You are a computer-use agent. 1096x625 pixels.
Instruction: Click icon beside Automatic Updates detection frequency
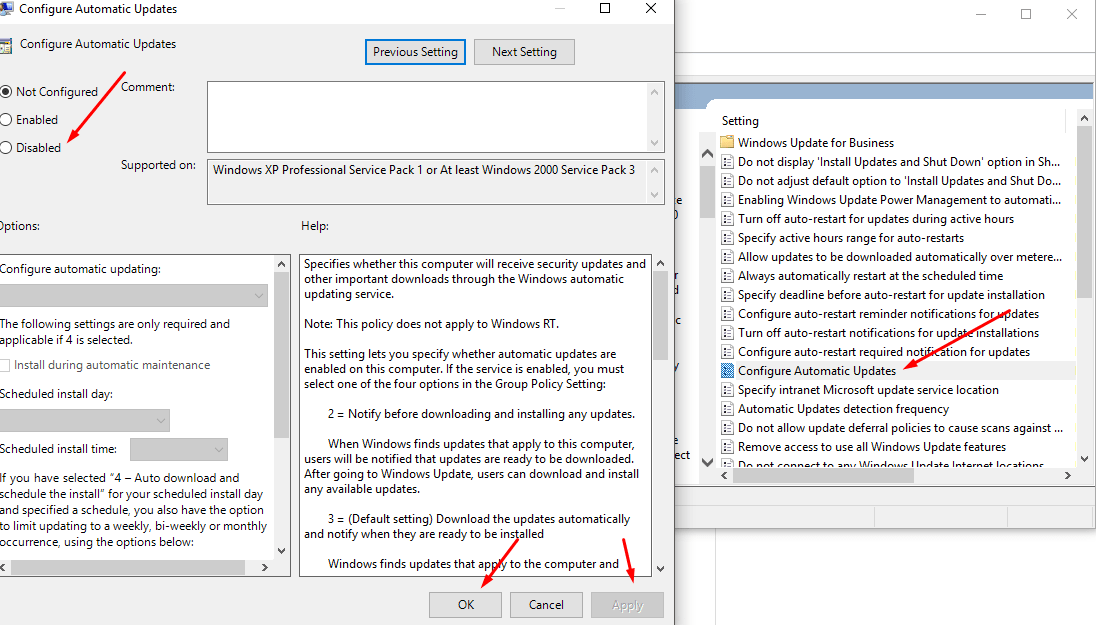tap(727, 409)
